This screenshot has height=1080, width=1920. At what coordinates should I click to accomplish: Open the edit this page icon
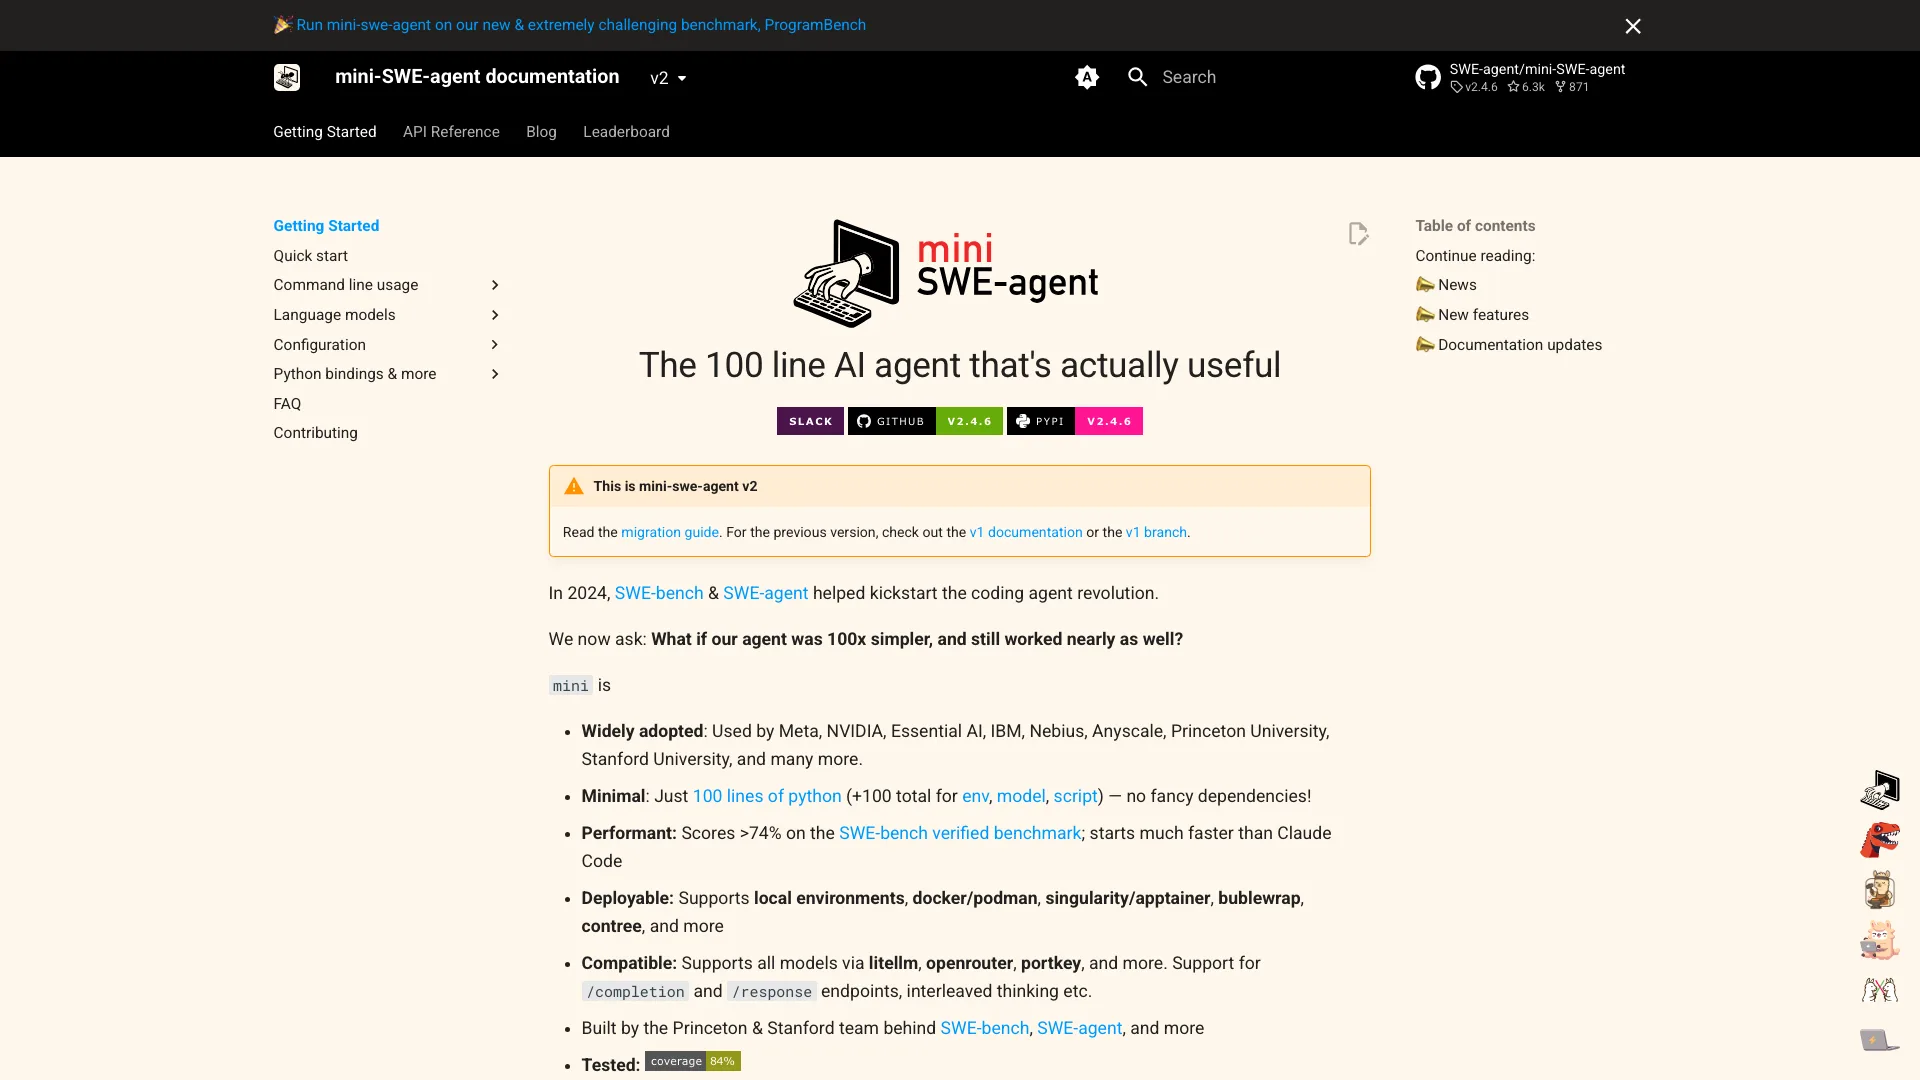tap(1358, 234)
